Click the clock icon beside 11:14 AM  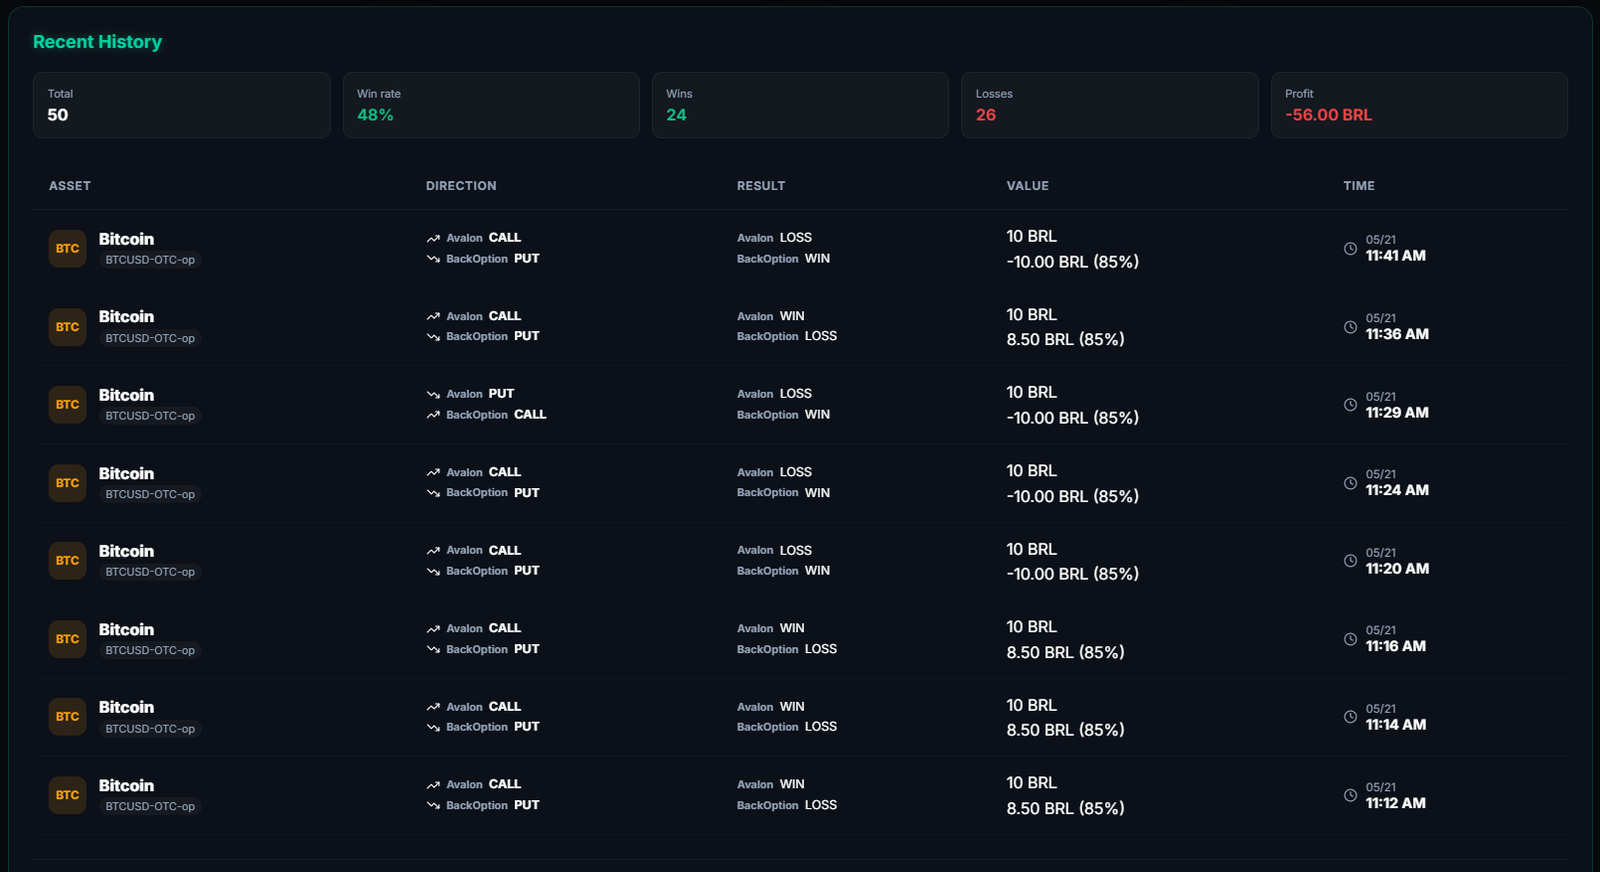(1350, 717)
